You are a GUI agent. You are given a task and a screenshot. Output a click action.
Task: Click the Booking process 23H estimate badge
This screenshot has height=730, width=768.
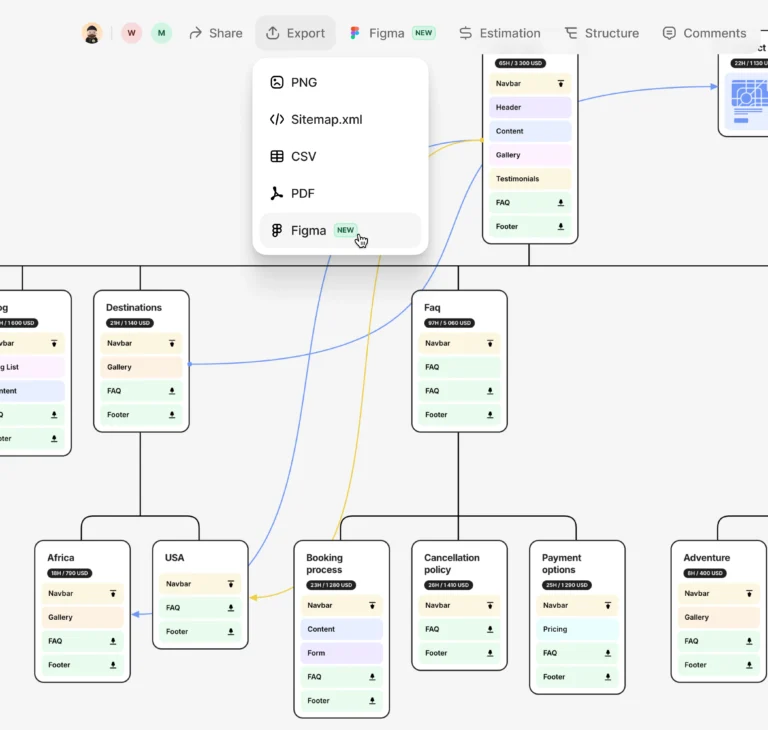331,585
